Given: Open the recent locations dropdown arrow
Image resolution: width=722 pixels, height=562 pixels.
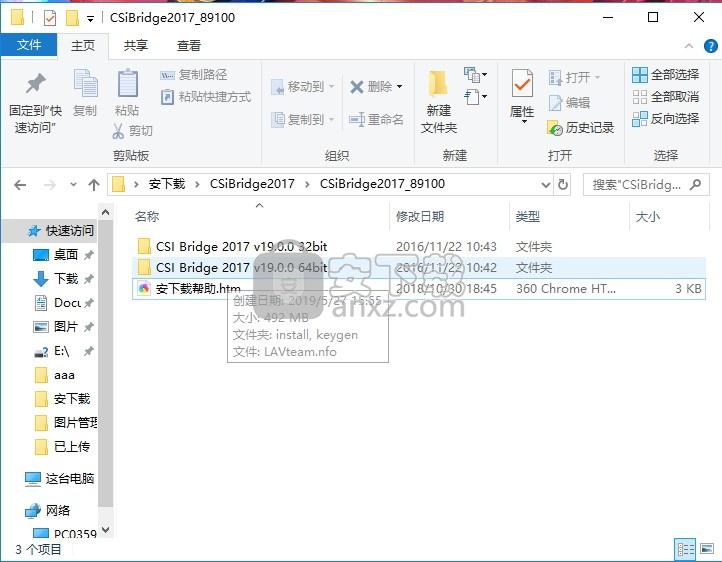Looking at the screenshot, I should [x=73, y=185].
